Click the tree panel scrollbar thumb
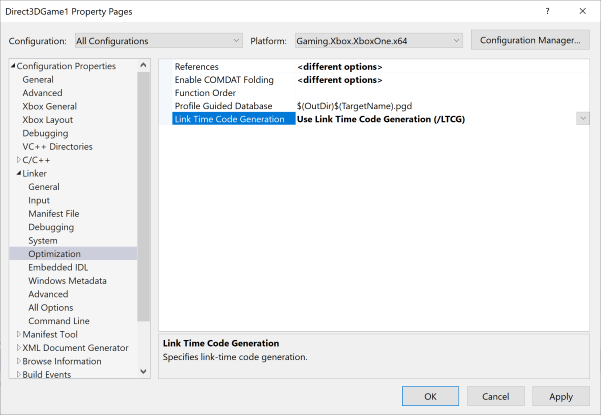The image size is (601, 415). [x=143, y=197]
